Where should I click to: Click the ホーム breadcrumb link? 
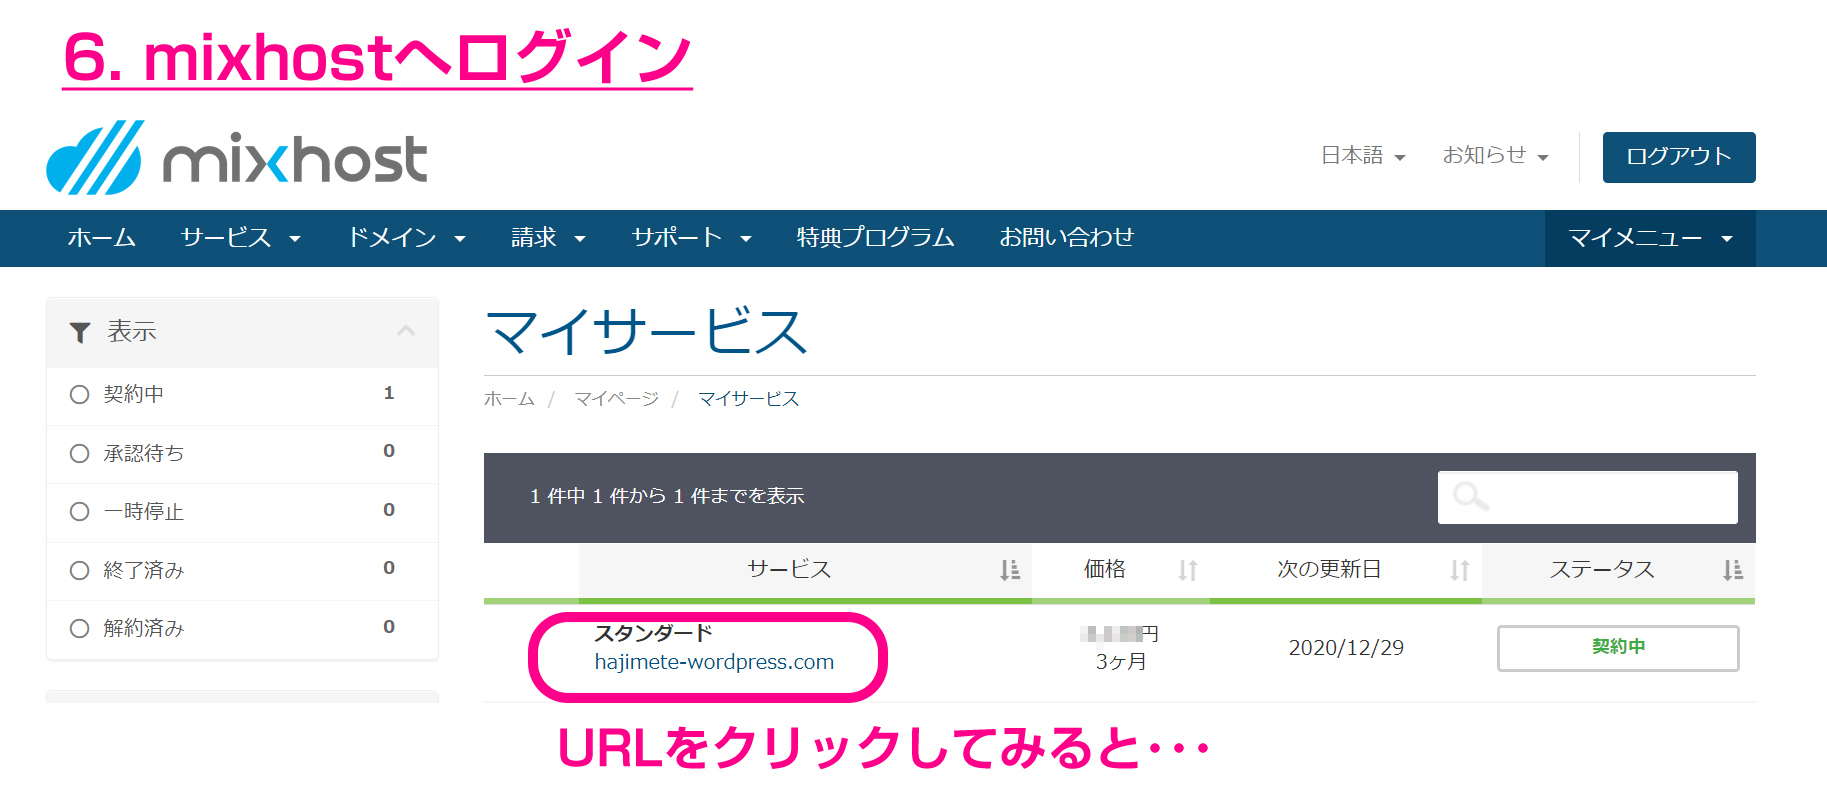[509, 399]
